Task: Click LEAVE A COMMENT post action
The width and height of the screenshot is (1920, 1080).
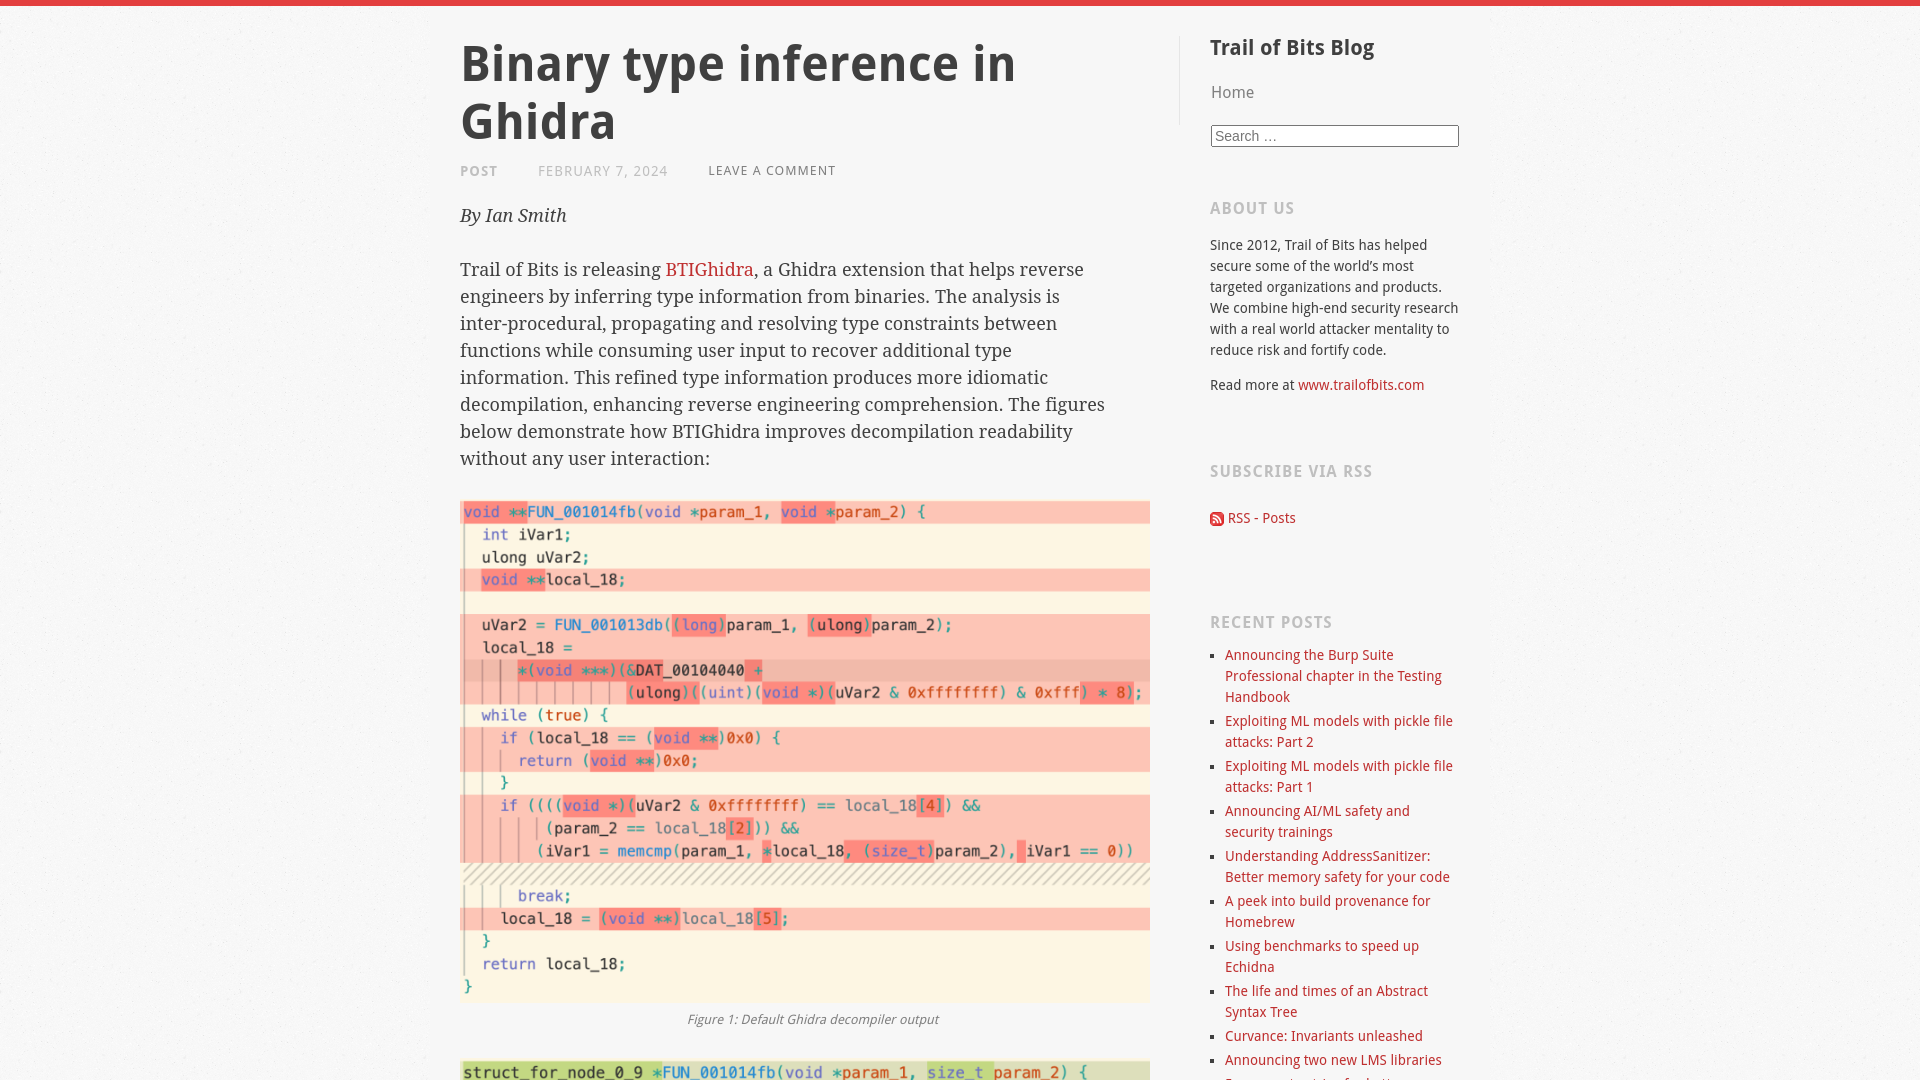Action: 771,170
